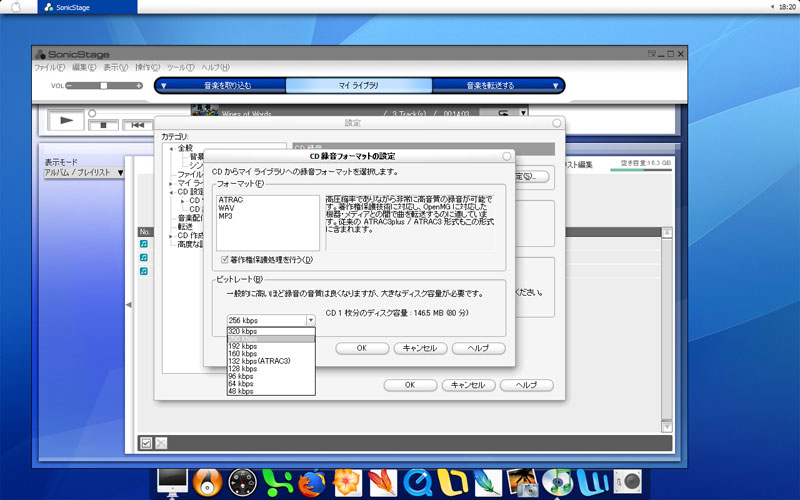
Task: Click the blue W dock icon
Action: coord(592,483)
